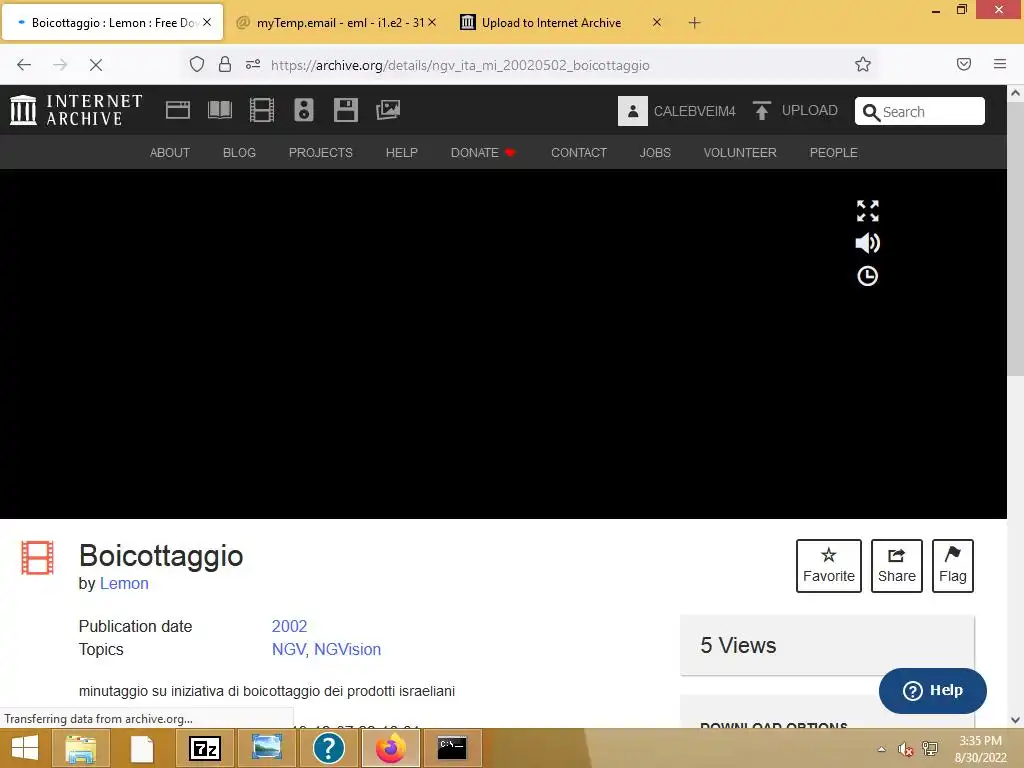Image resolution: width=1024 pixels, height=768 pixels.
Task: Open the Video film strip icon in navbar
Action: click(x=262, y=110)
